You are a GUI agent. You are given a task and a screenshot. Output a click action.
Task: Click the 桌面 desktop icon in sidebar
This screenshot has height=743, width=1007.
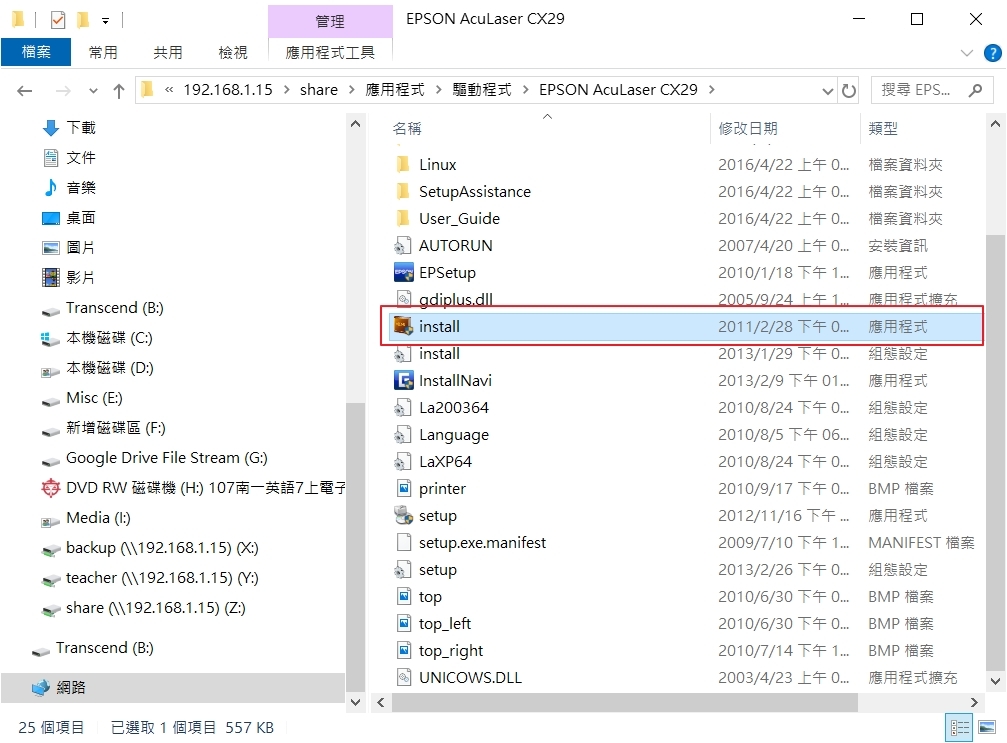pos(51,218)
